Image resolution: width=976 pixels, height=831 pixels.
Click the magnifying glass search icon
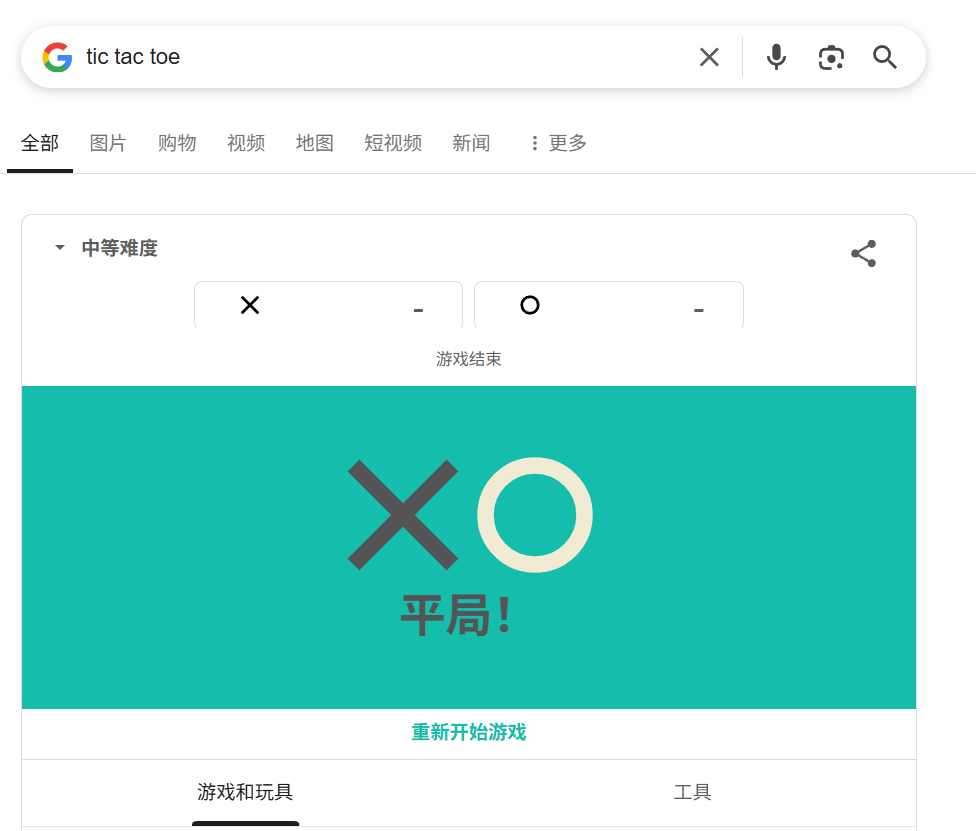coord(885,57)
